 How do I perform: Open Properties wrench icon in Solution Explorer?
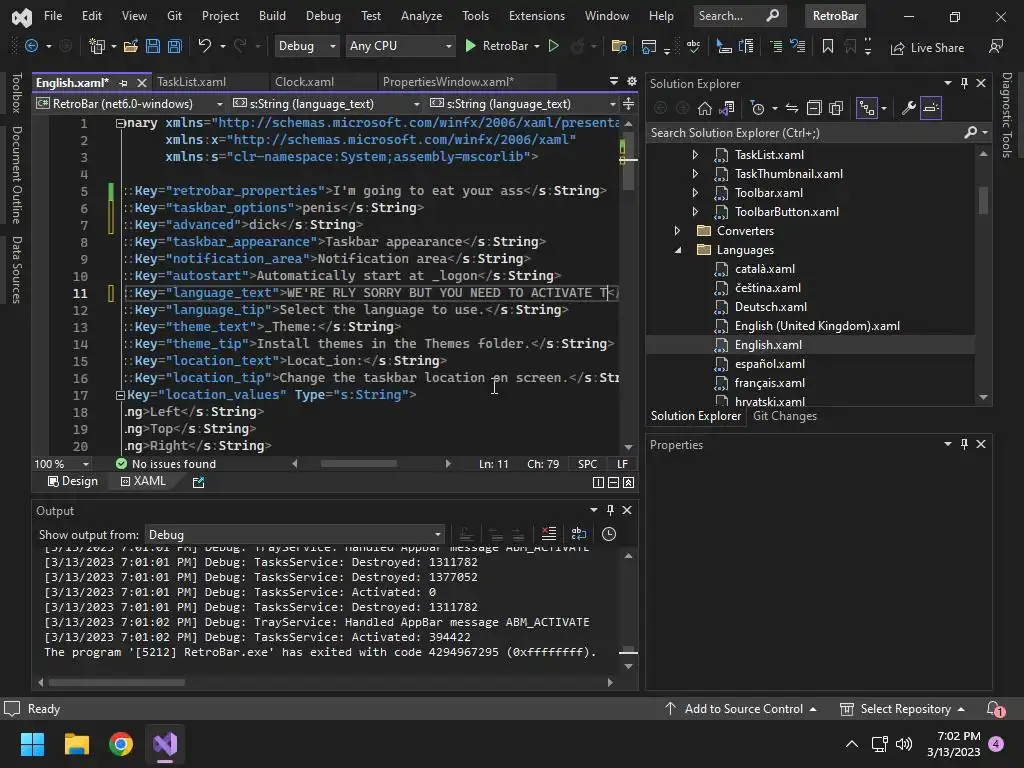click(x=908, y=108)
